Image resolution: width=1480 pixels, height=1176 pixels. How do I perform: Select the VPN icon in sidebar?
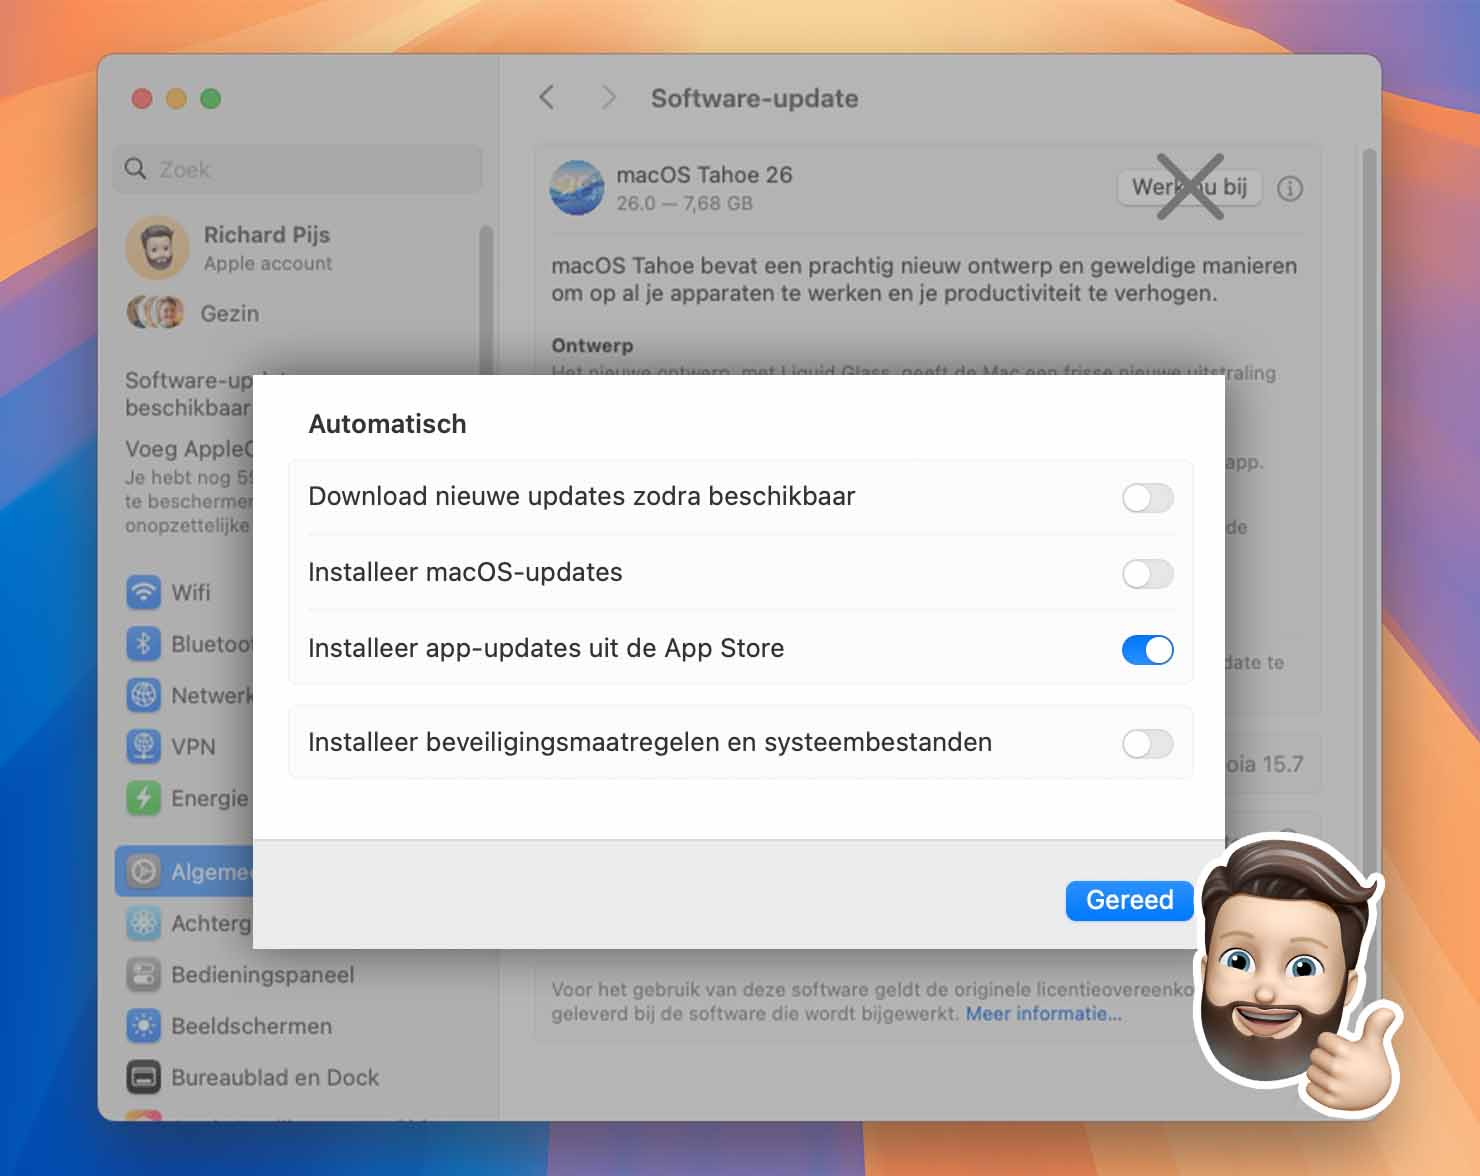point(144,746)
